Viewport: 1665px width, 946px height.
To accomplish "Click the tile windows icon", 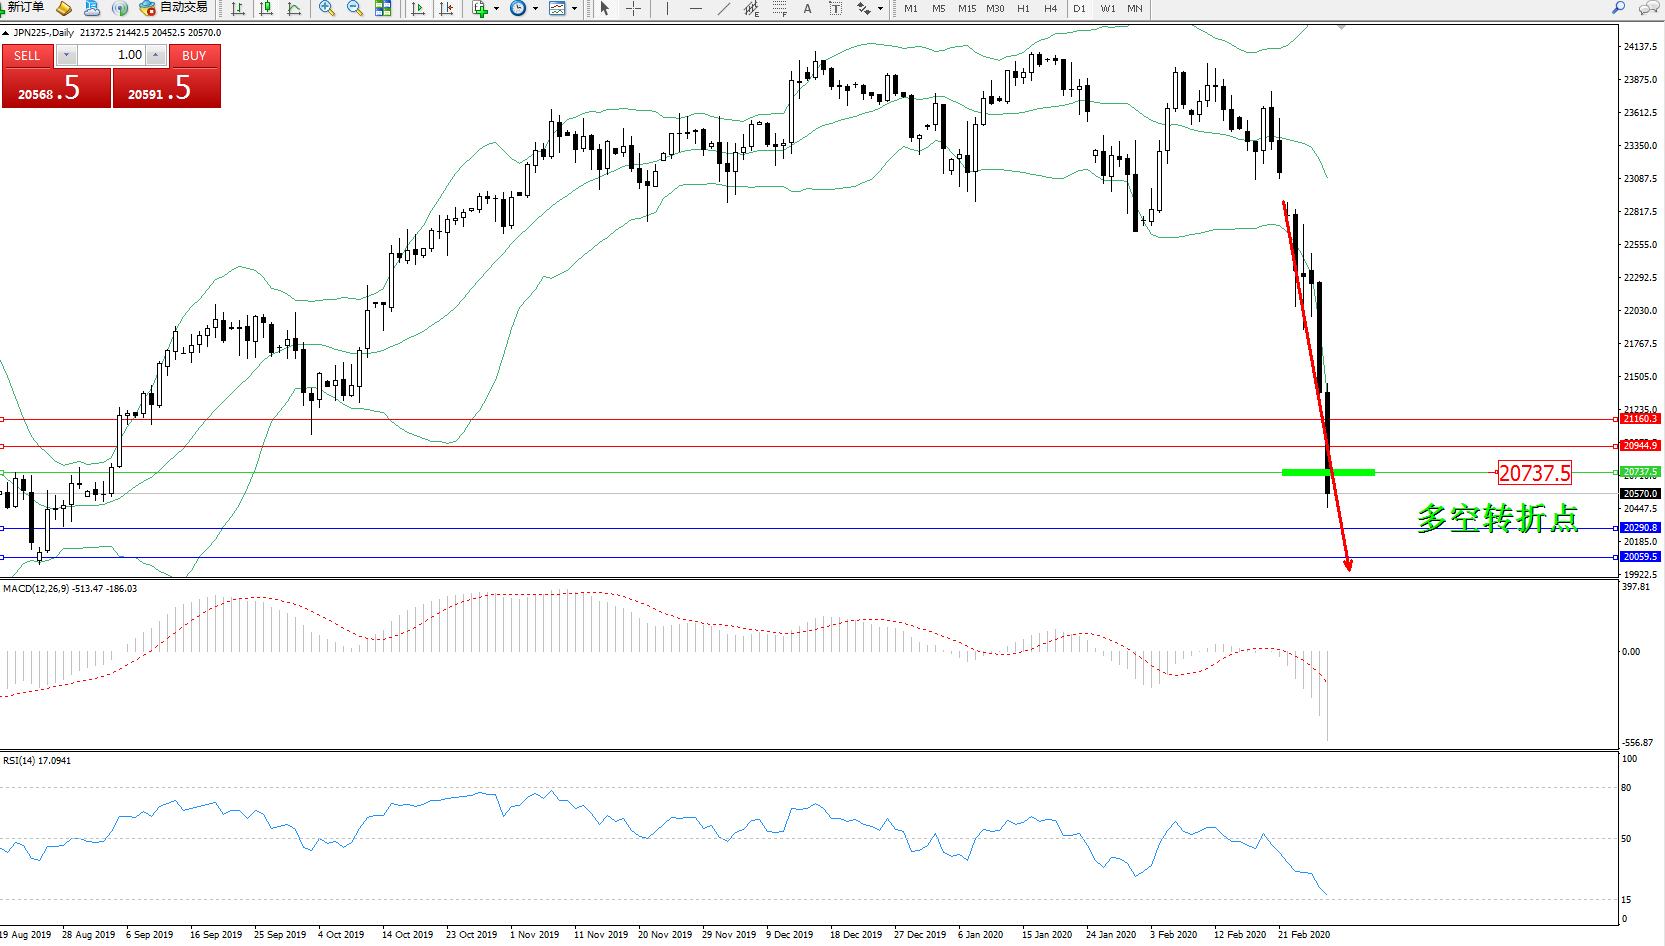I will (x=383, y=9).
